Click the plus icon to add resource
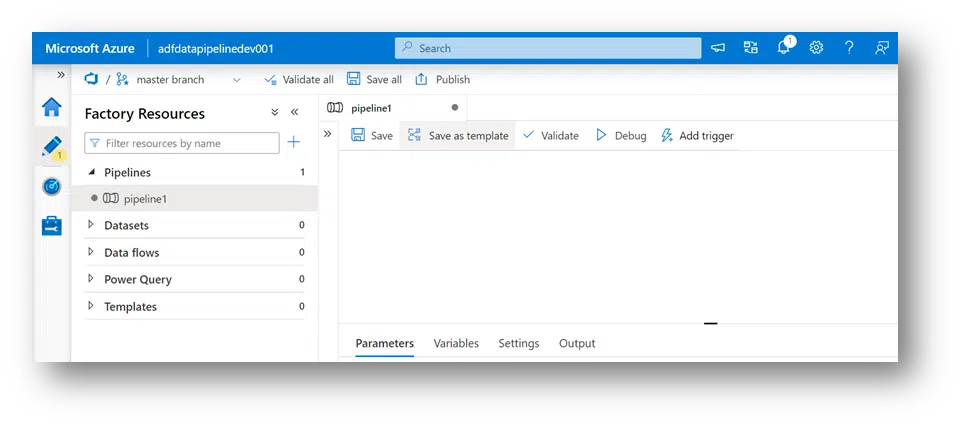This screenshot has width=963, height=427. pos(294,143)
